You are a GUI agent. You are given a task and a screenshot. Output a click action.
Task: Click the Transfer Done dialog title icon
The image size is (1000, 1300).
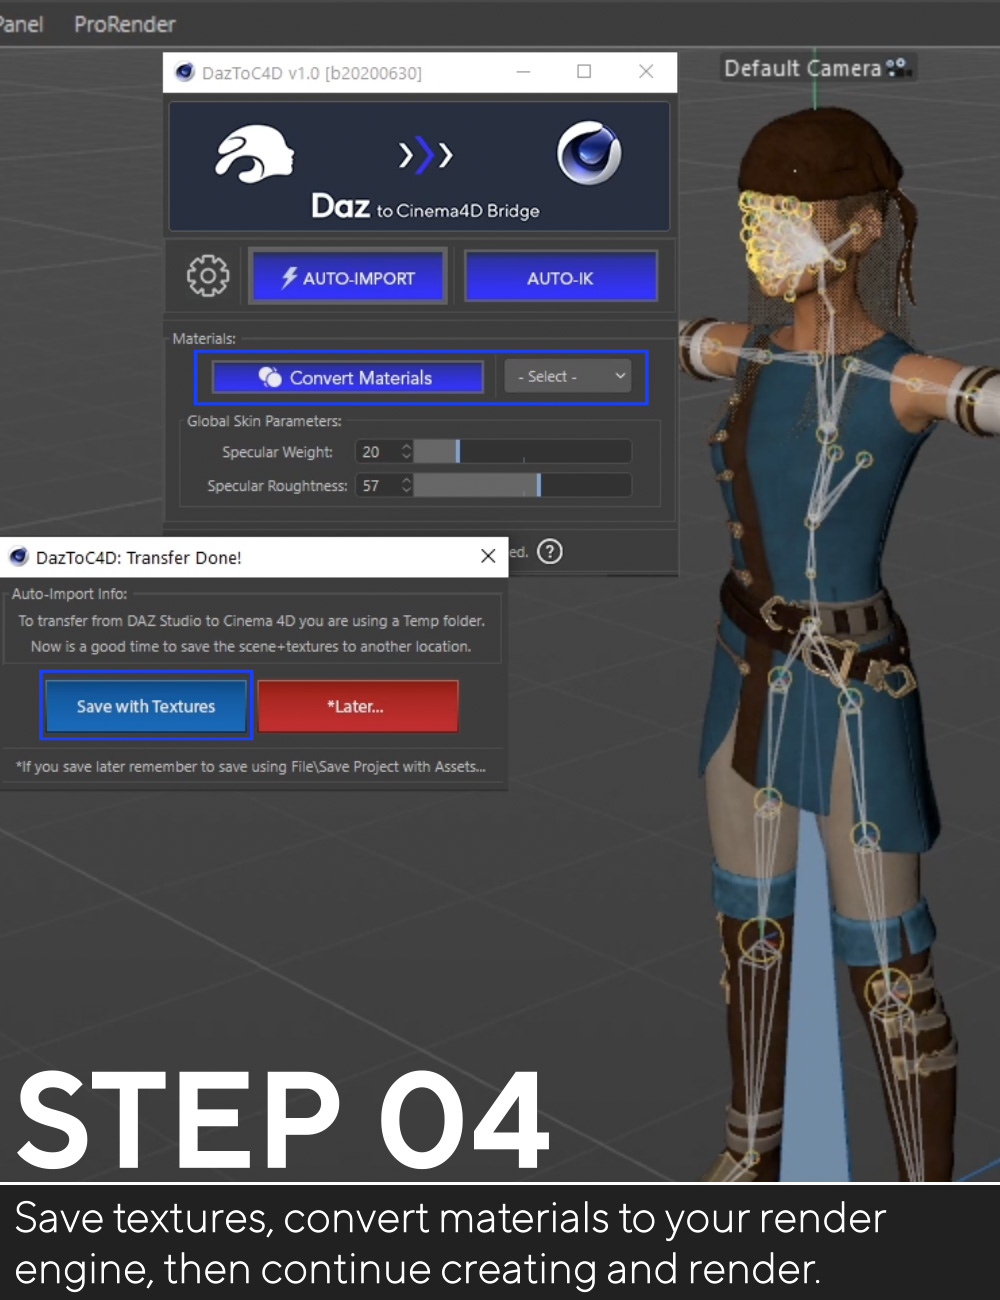19,556
